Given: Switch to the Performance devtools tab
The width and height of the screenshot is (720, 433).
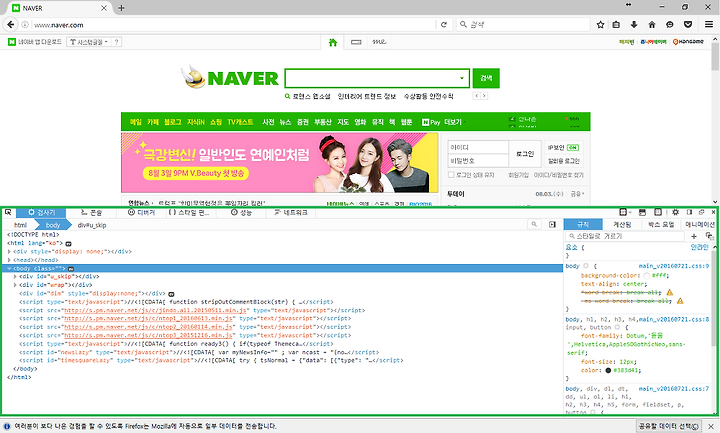Looking at the screenshot, I should [242, 213].
